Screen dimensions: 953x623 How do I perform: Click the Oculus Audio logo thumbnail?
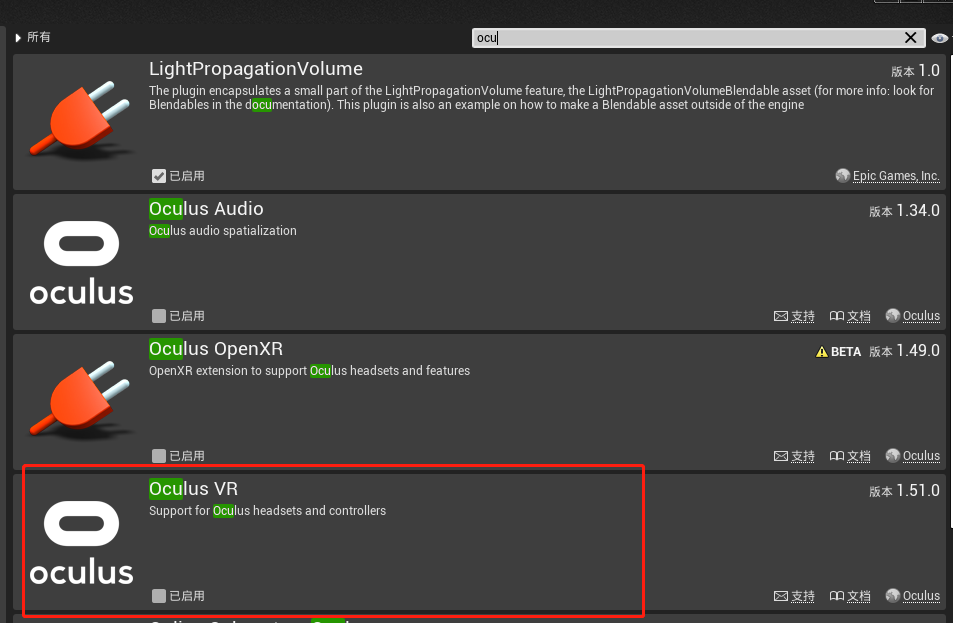(x=81, y=262)
